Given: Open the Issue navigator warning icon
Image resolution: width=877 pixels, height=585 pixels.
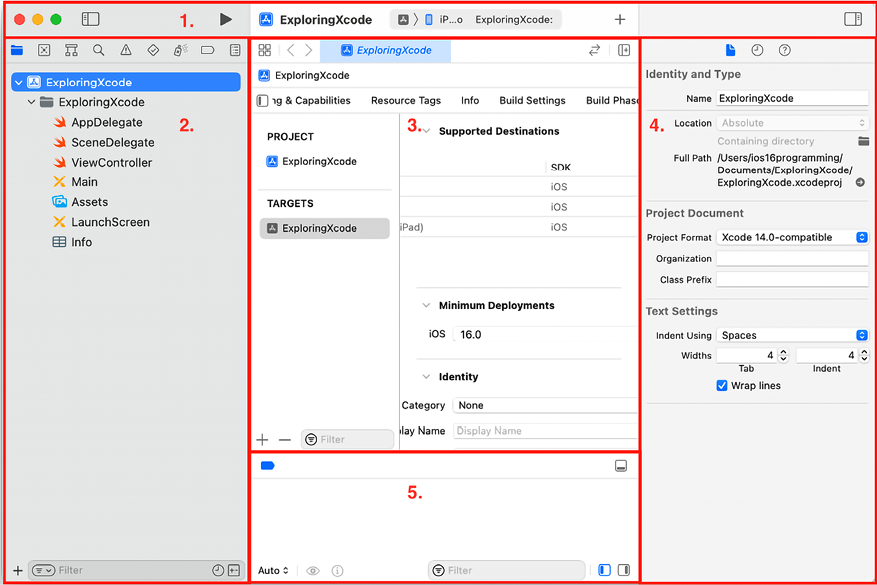Looking at the screenshot, I should [126, 50].
